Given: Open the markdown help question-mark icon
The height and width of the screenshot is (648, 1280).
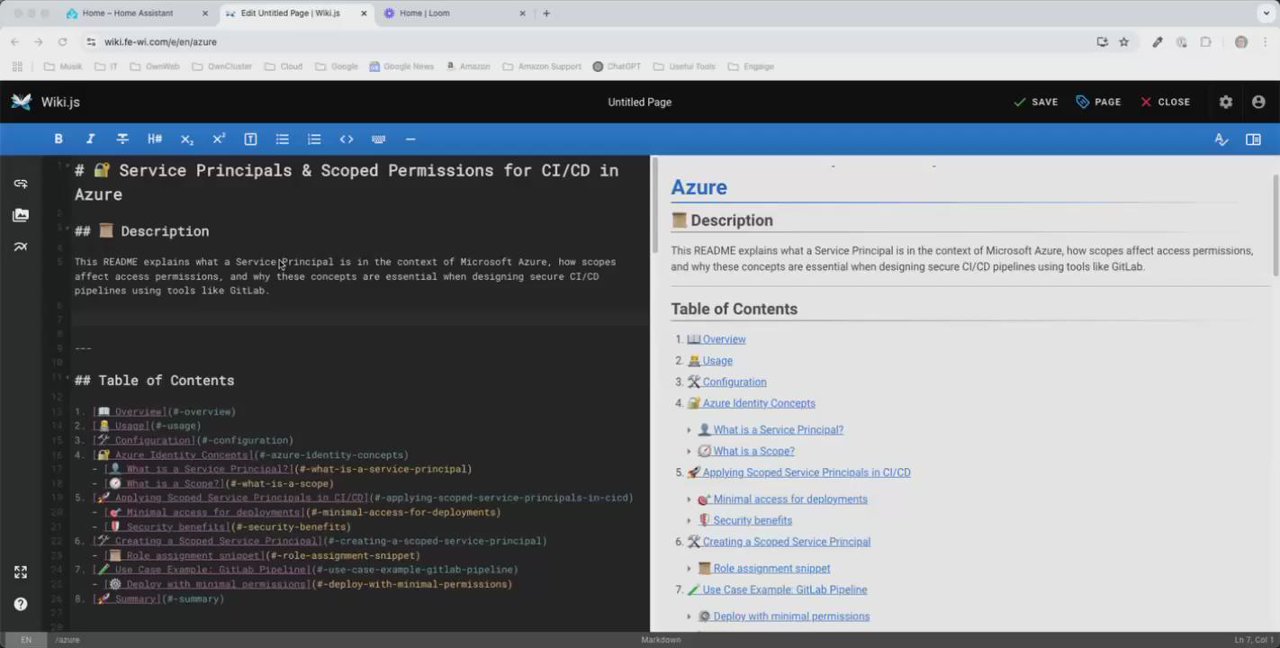Looking at the screenshot, I should coord(20,604).
